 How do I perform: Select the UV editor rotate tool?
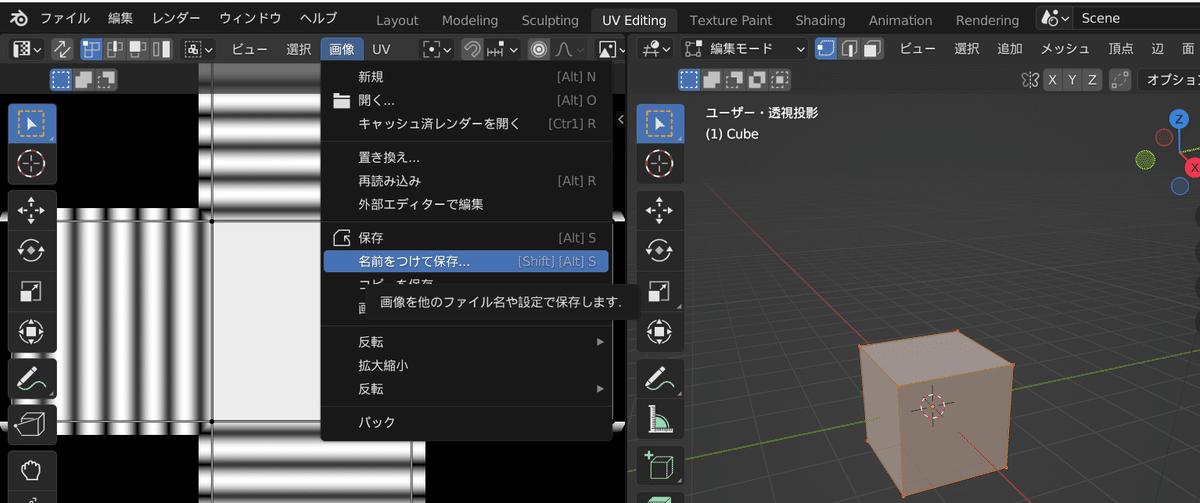pyautogui.click(x=32, y=251)
